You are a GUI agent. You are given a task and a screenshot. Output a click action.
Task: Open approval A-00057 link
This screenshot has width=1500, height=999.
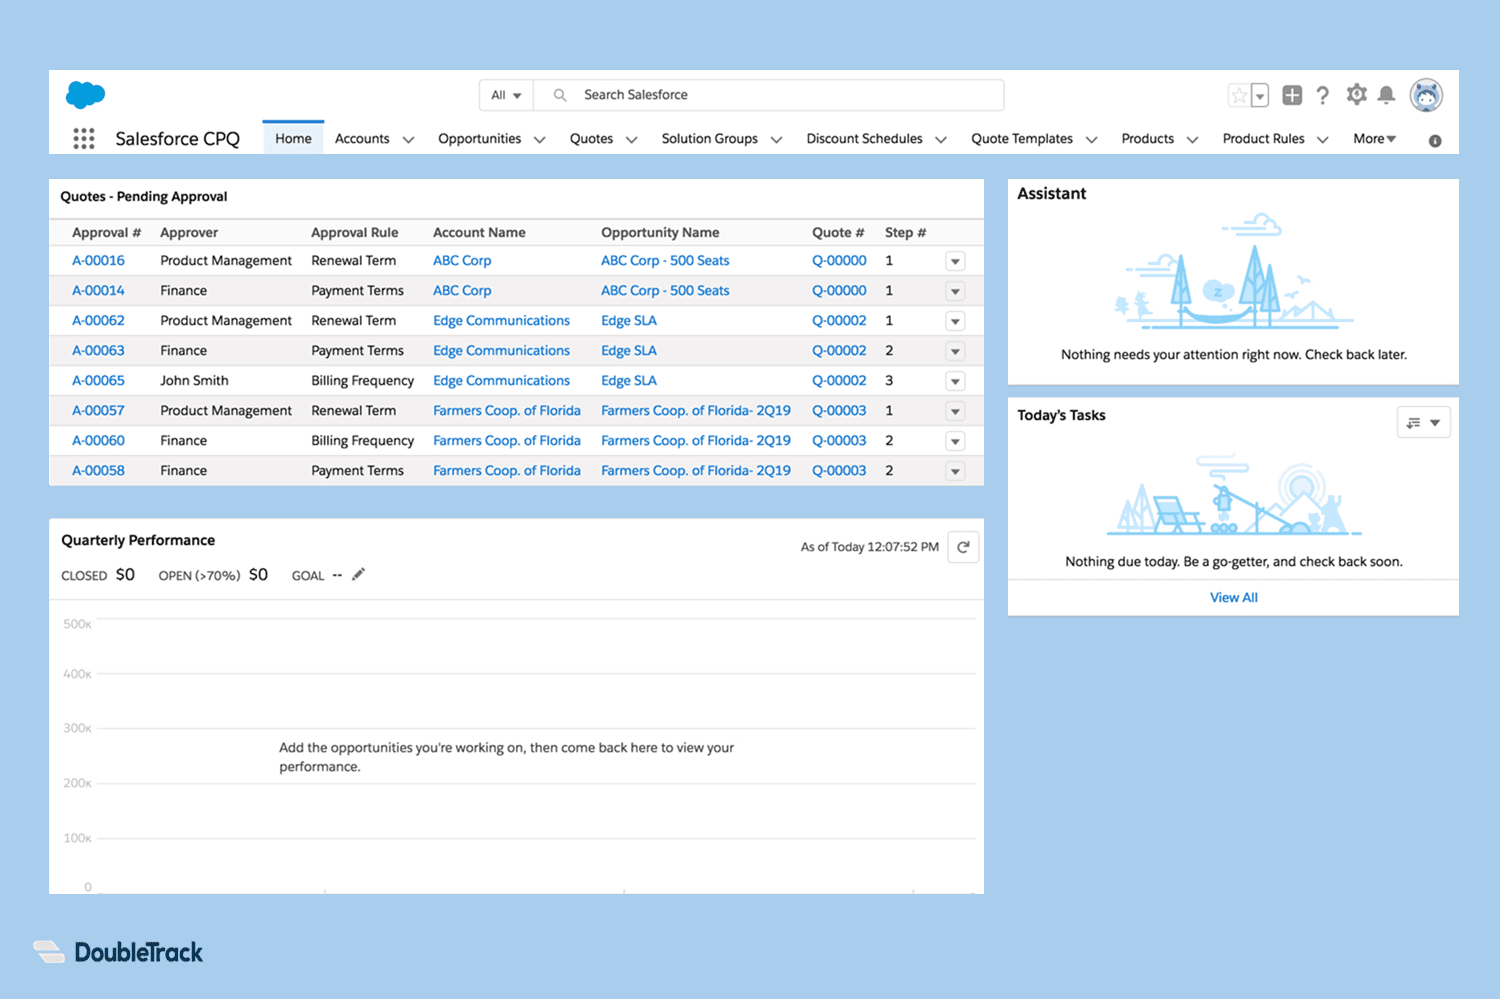(98, 410)
